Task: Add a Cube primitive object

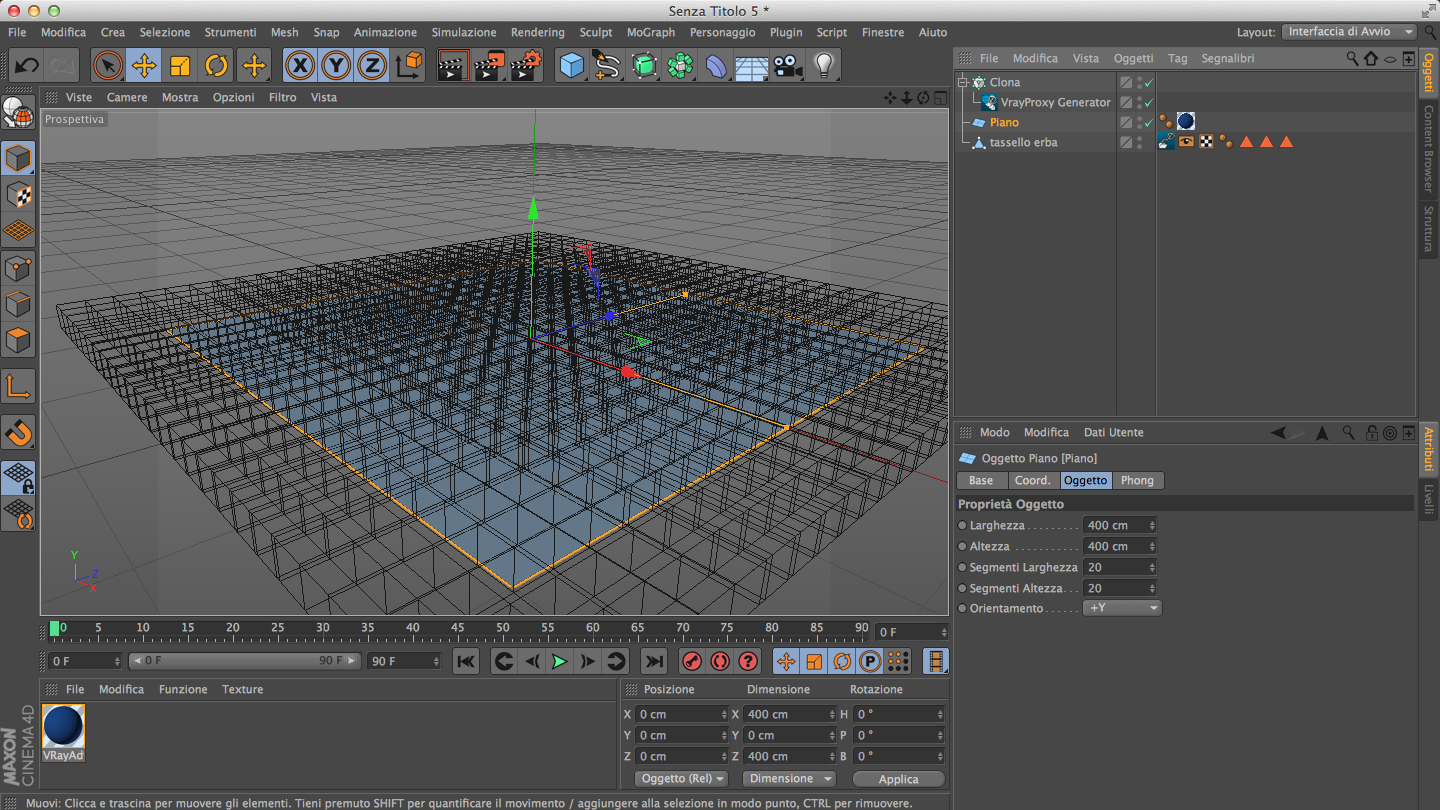Action: [x=571, y=66]
